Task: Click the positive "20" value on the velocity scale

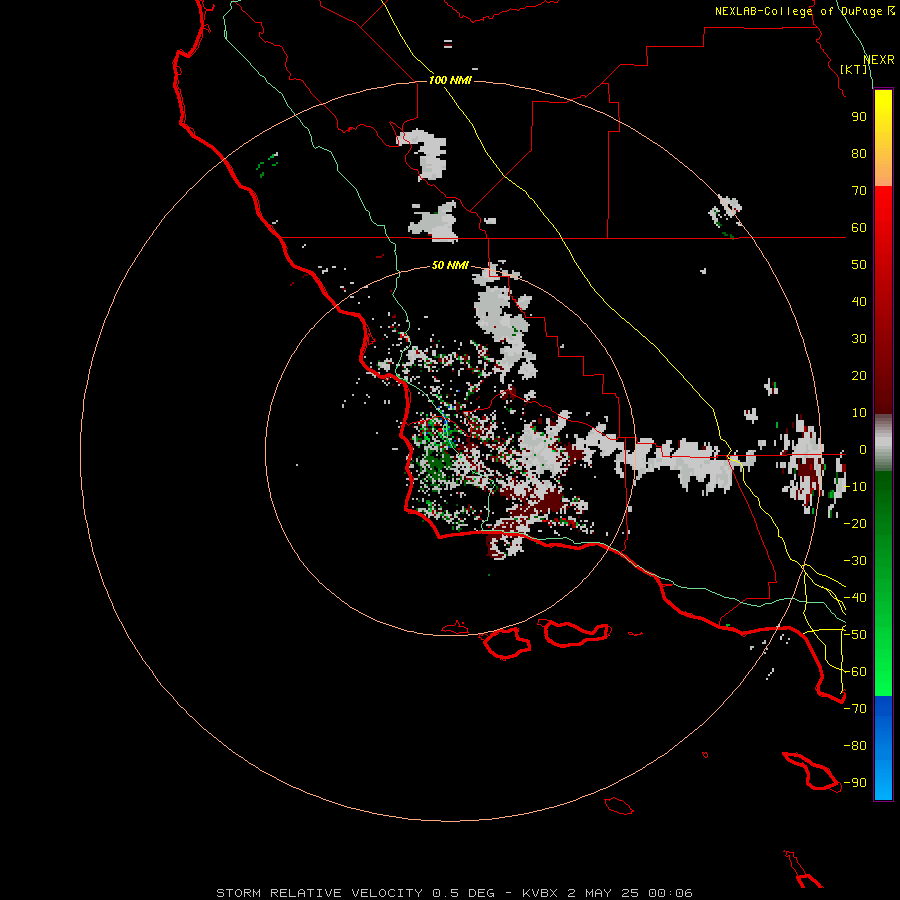Action: pos(859,376)
